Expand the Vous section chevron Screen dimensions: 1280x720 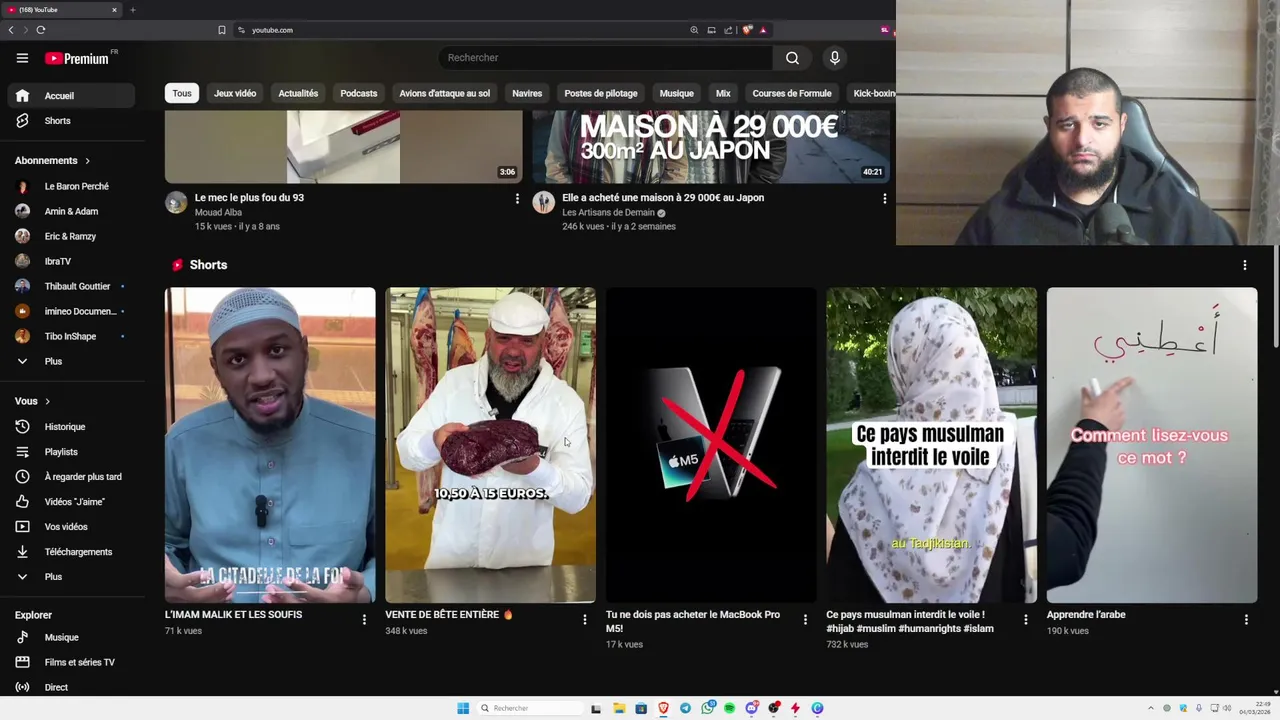click(x=47, y=401)
